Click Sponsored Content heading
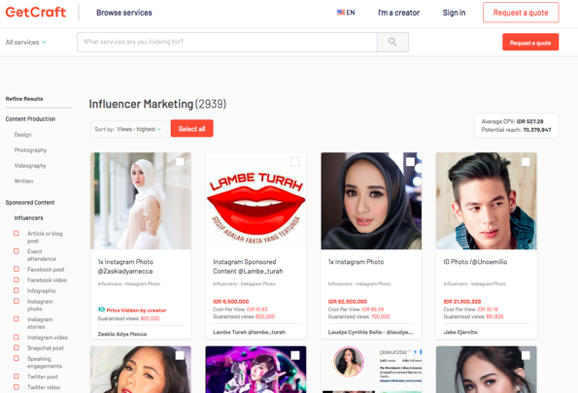Viewport: 578px width, 393px height. (x=30, y=202)
